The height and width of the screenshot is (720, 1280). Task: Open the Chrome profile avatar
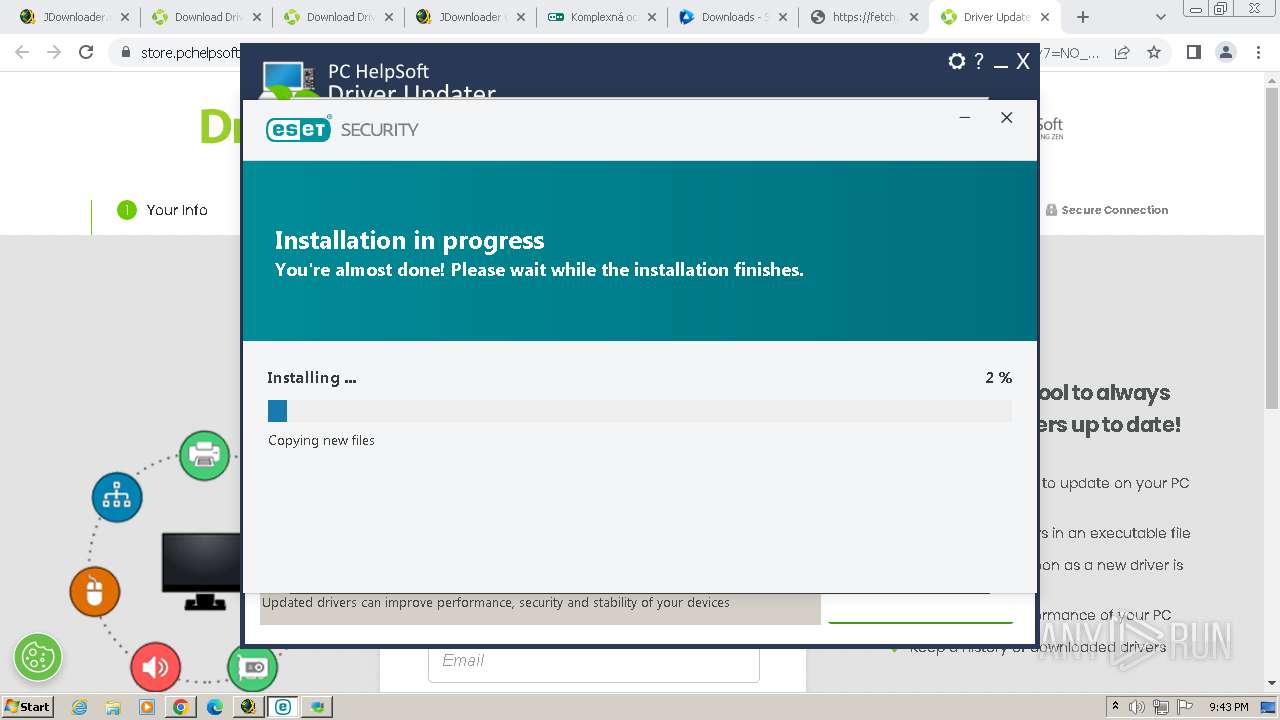point(1225,52)
